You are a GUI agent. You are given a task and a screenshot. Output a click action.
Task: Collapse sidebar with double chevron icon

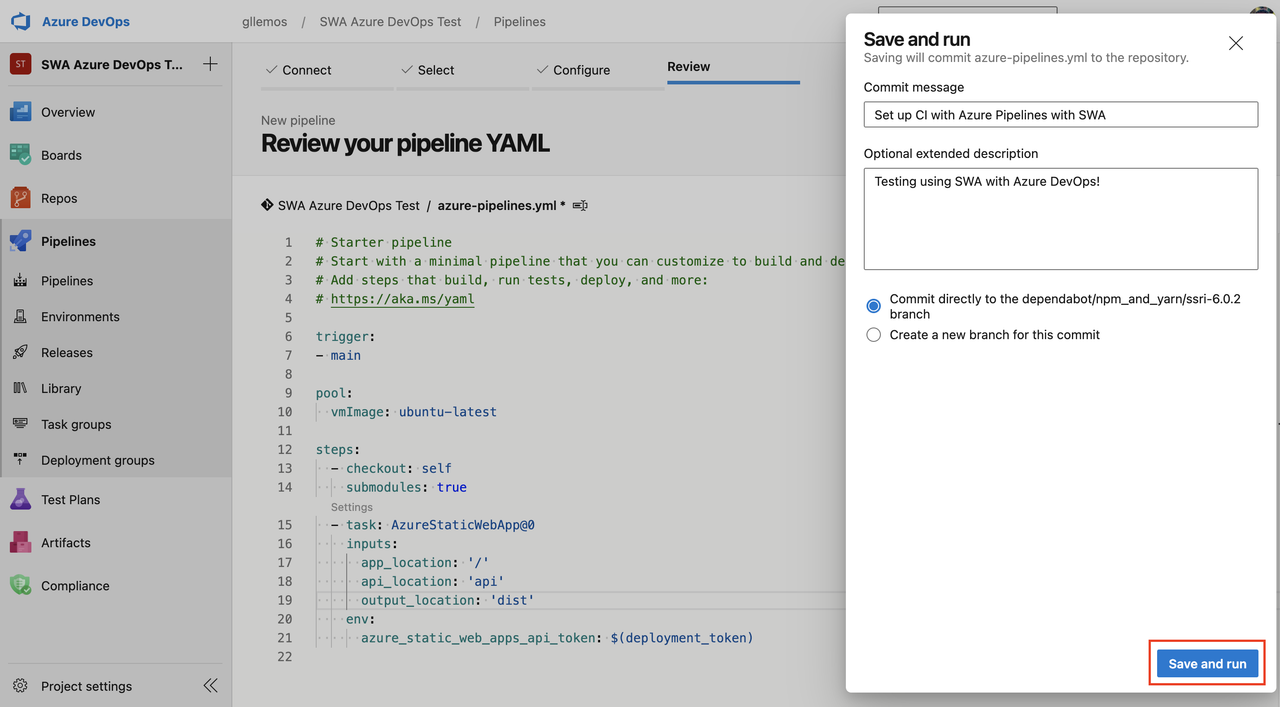210,686
